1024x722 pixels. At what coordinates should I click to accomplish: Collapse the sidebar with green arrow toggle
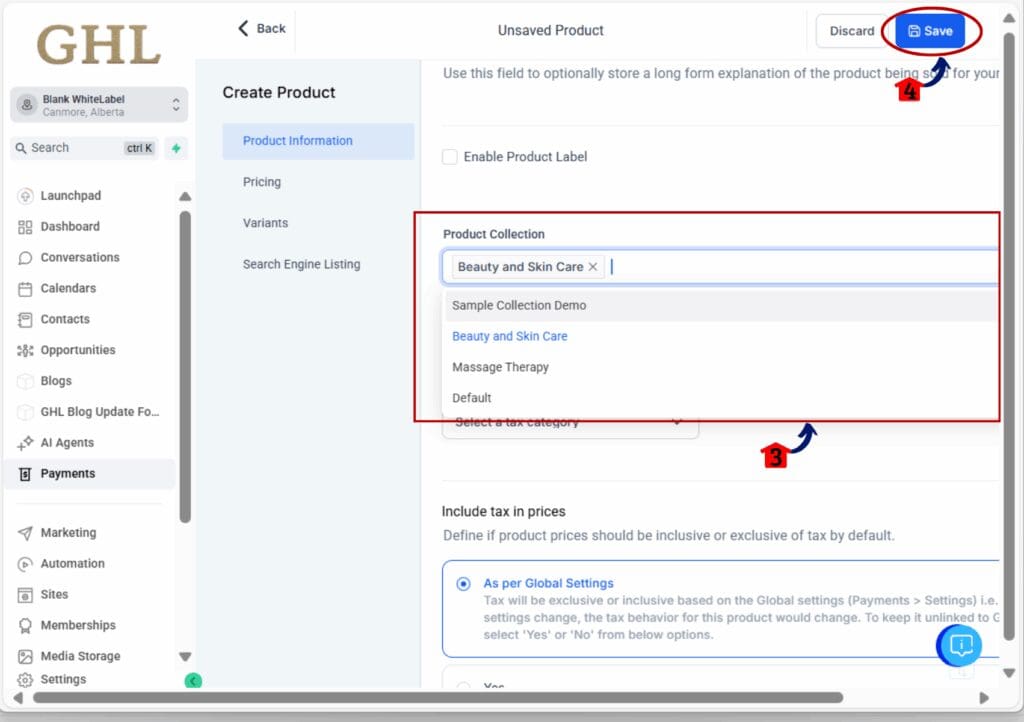193,681
